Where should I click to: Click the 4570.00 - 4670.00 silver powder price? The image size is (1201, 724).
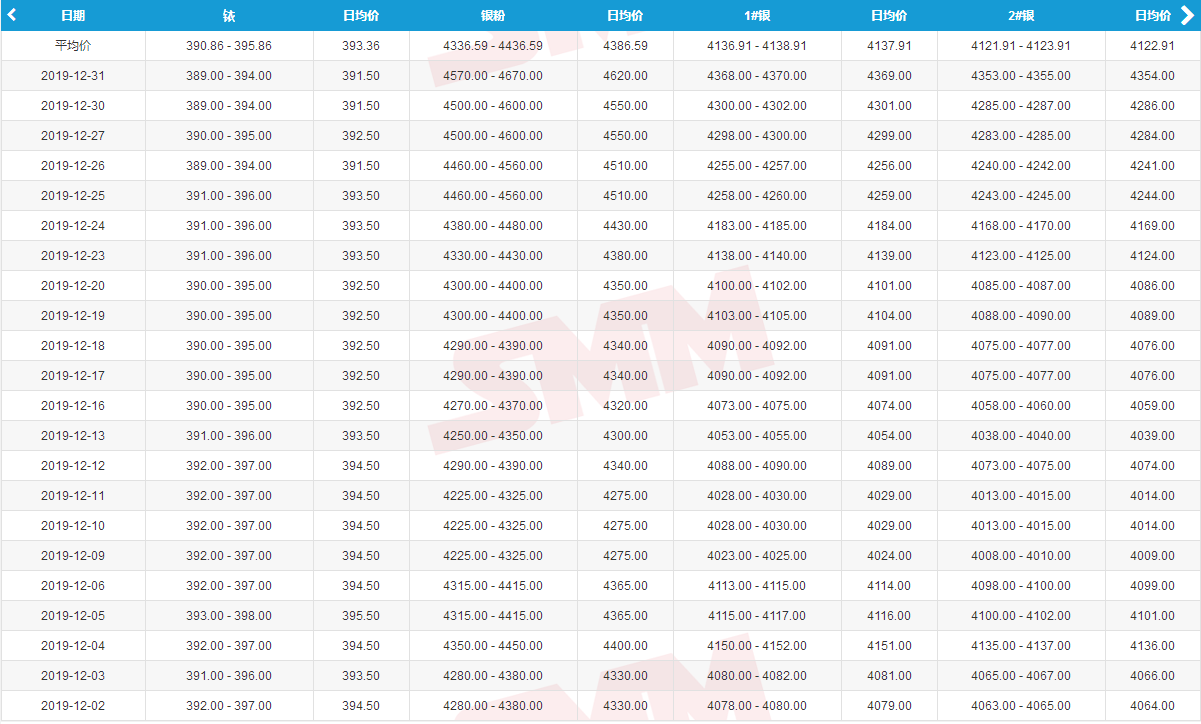pyautogui.click(x=493, y=76)
